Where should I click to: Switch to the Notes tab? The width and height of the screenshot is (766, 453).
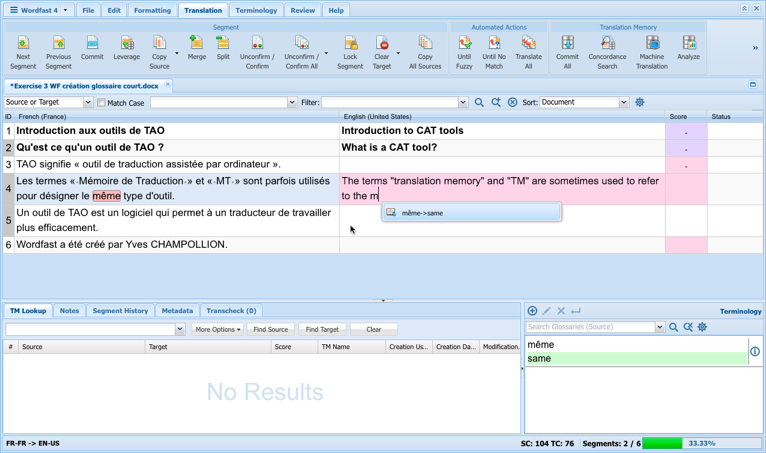(x=69, y=310)
